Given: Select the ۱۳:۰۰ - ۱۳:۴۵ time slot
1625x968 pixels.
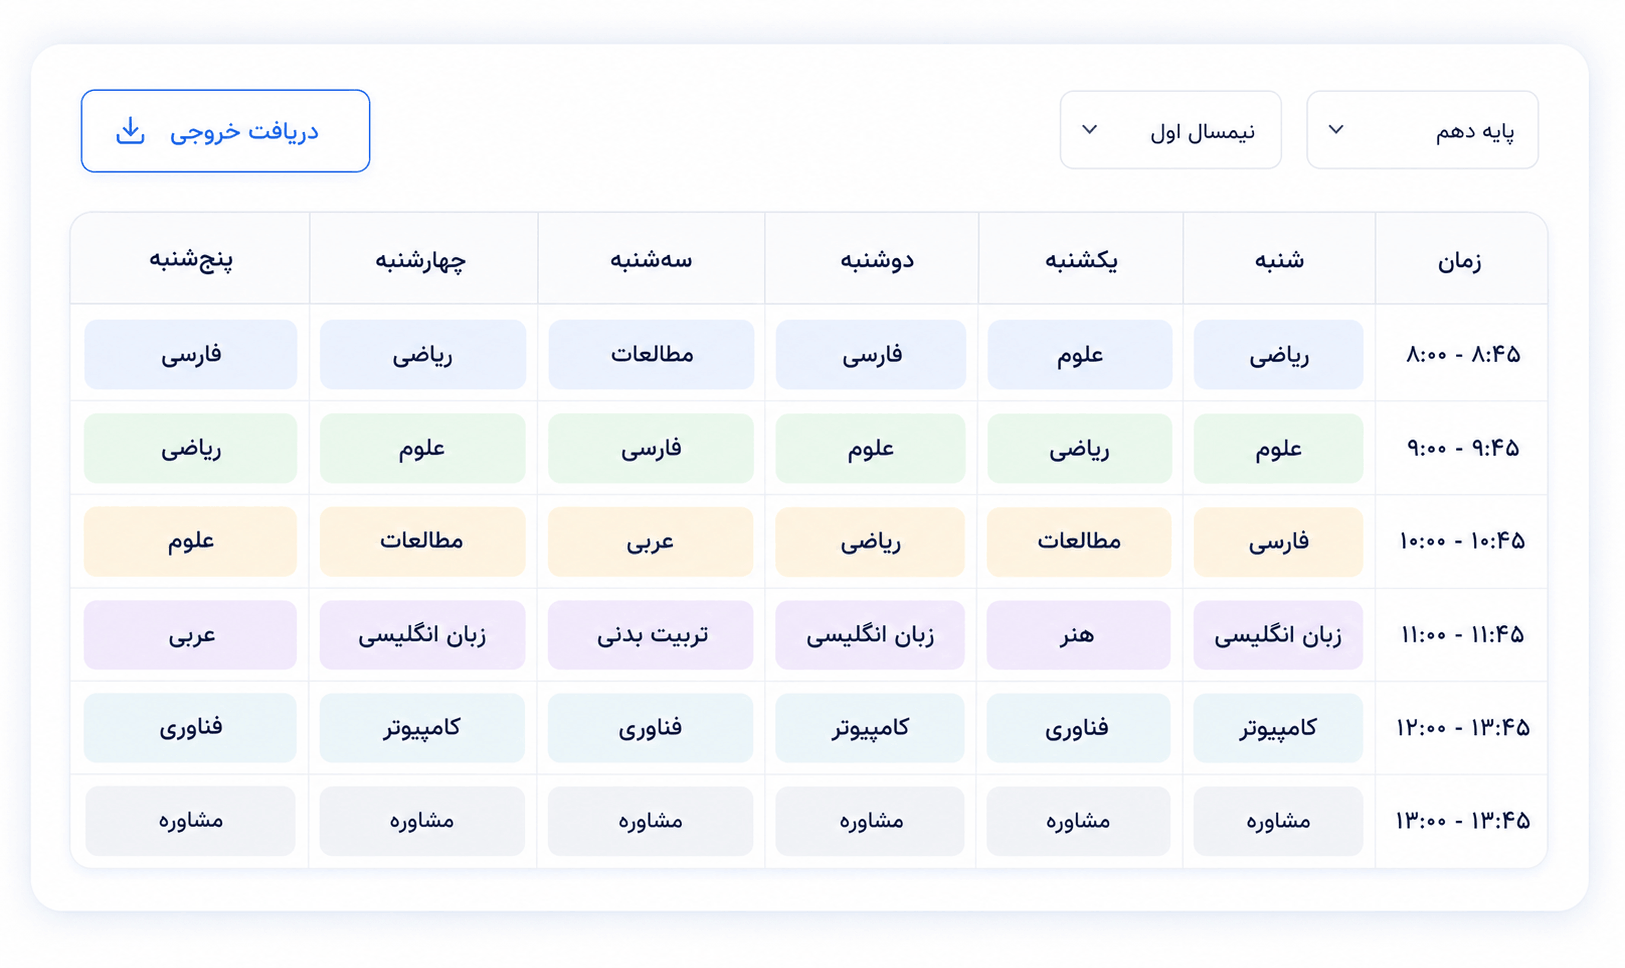Looking at the screenshot, I should (1462, 821).
